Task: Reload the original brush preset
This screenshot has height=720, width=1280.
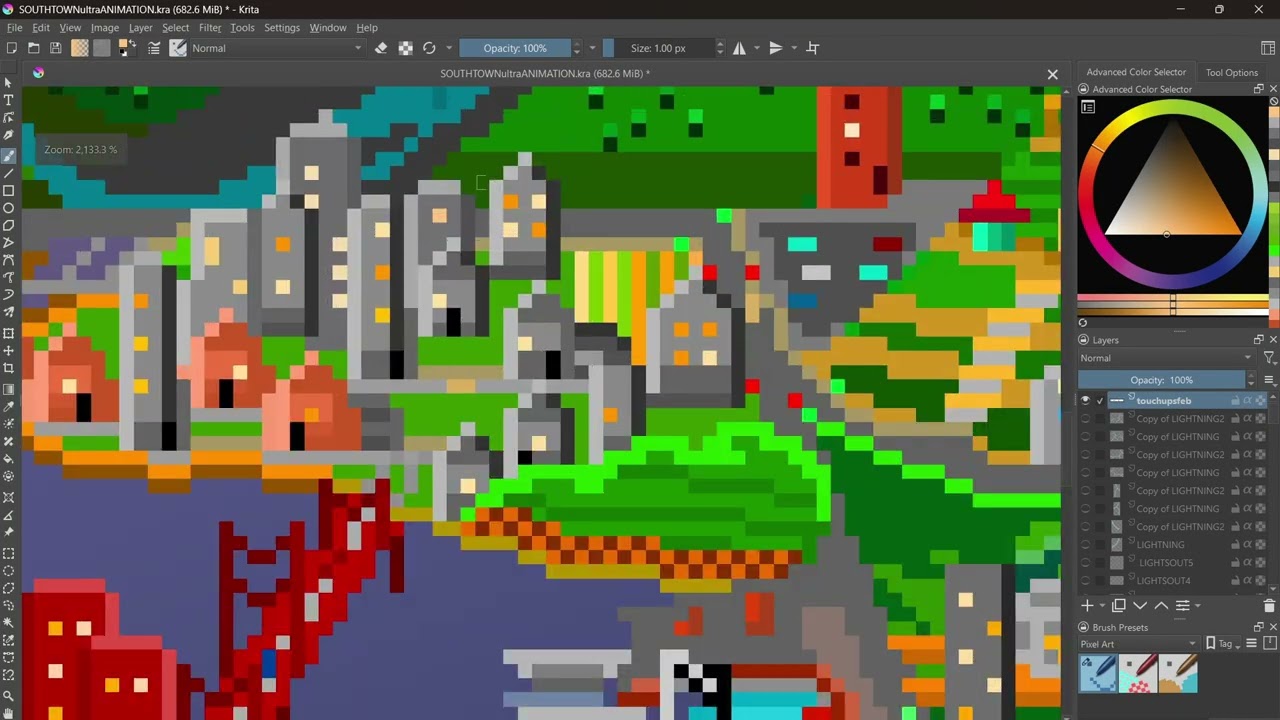Action: 429,48
